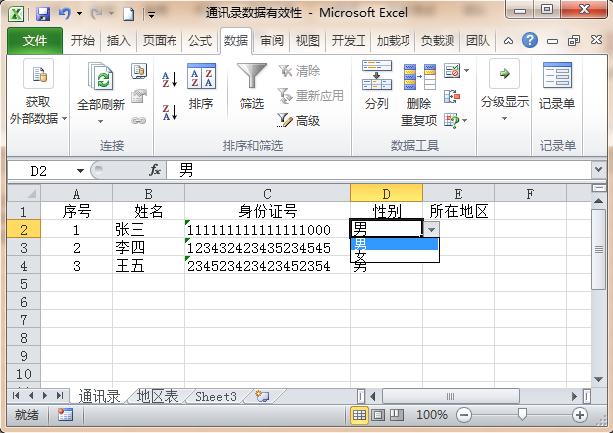
Task: Switch to Page Layout view in status bar
Action: pos(378,414)
